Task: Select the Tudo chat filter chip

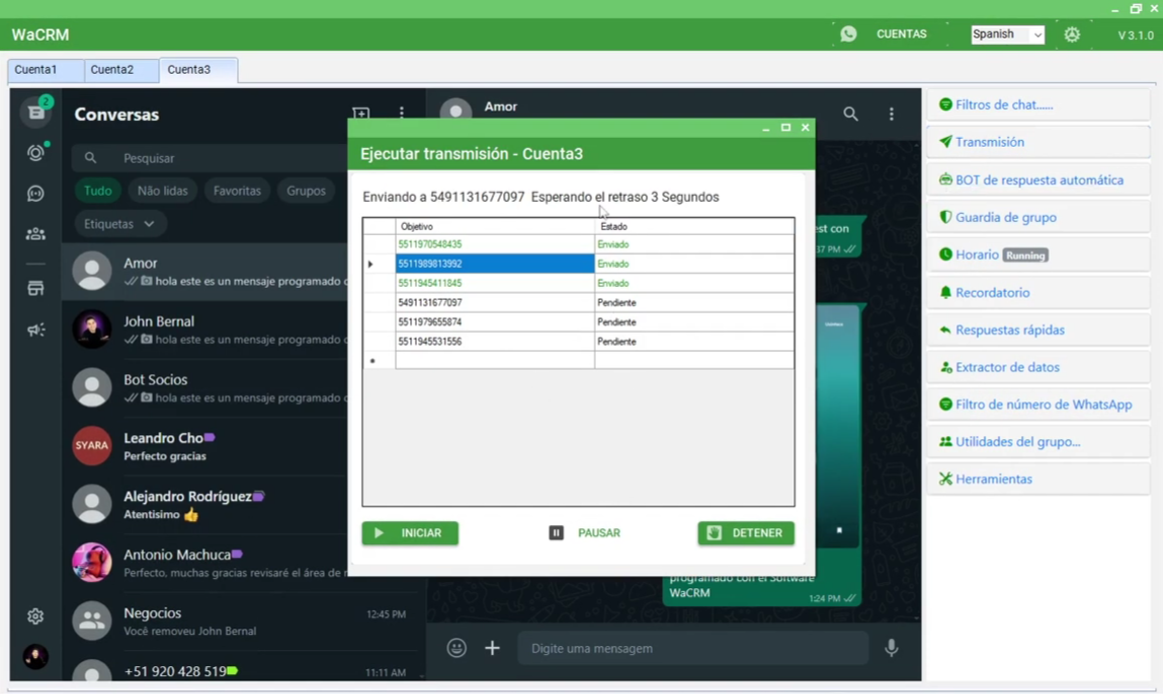Action: (98, 191)
